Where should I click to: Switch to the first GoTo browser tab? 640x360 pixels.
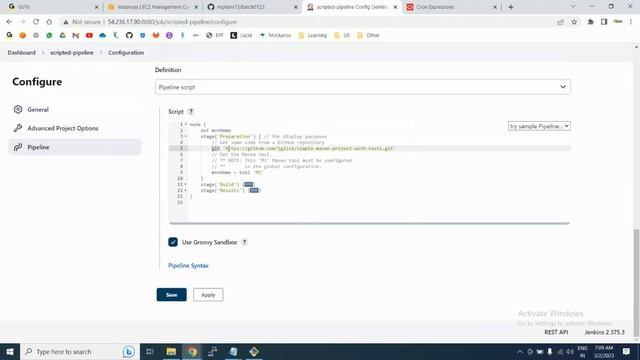(x=53, y=7)
